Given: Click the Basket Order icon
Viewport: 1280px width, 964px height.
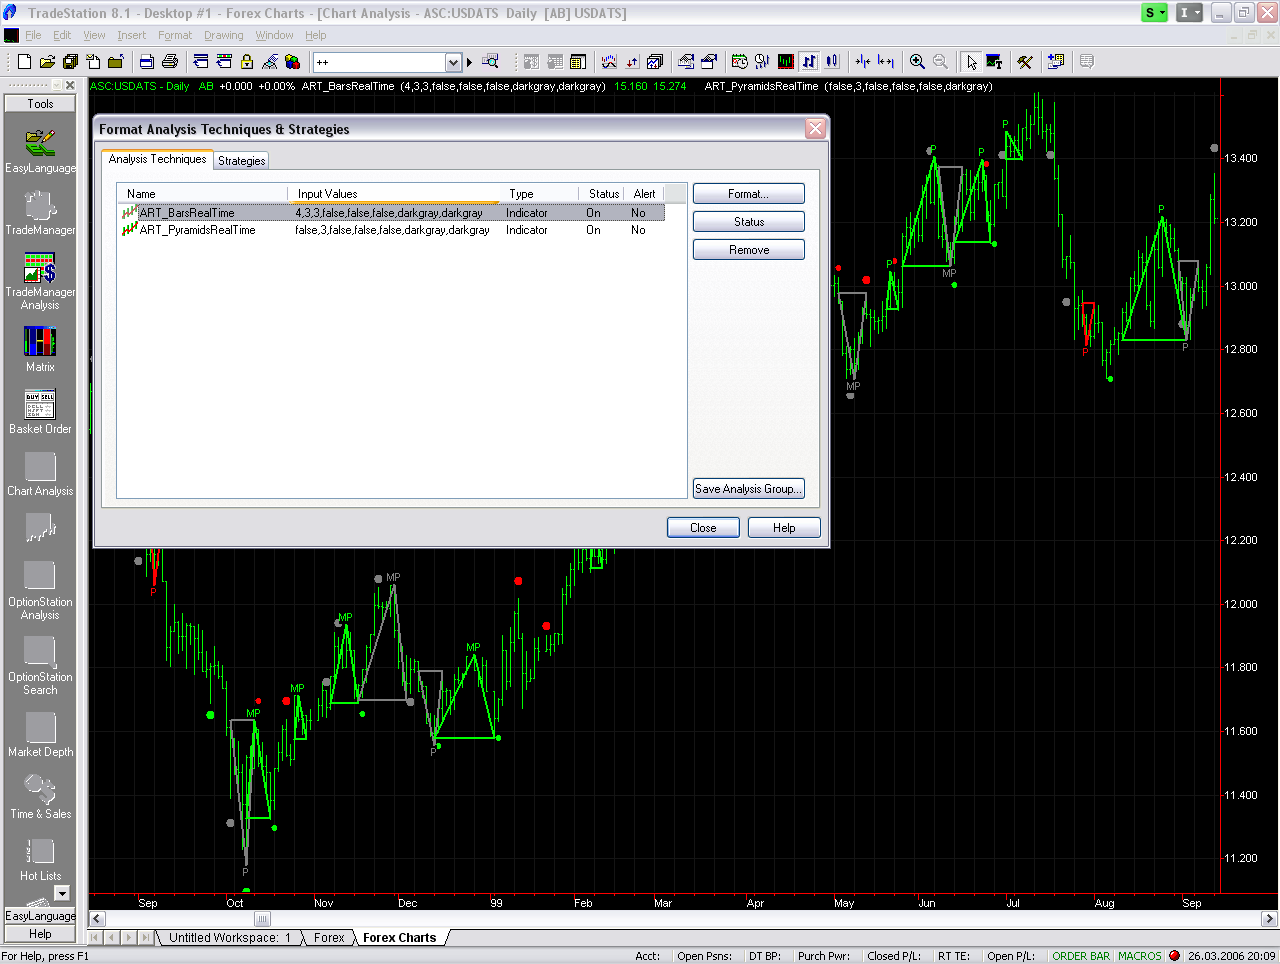Looking at the screenshot, I should (40, 408).
